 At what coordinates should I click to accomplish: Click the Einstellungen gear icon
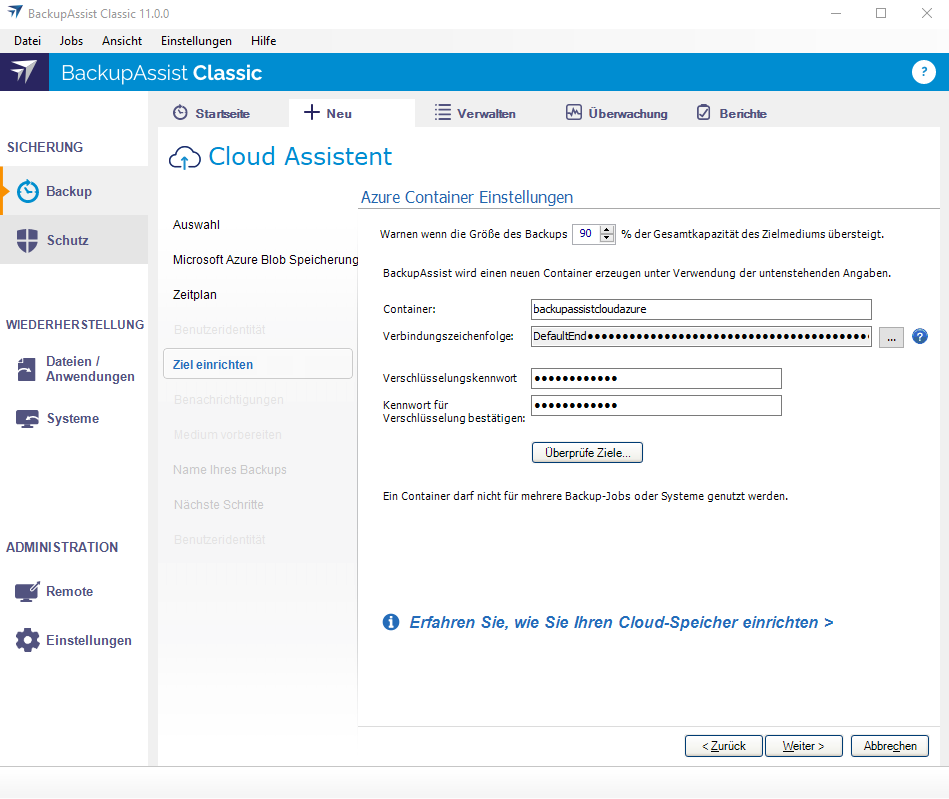tap(27, 640)
